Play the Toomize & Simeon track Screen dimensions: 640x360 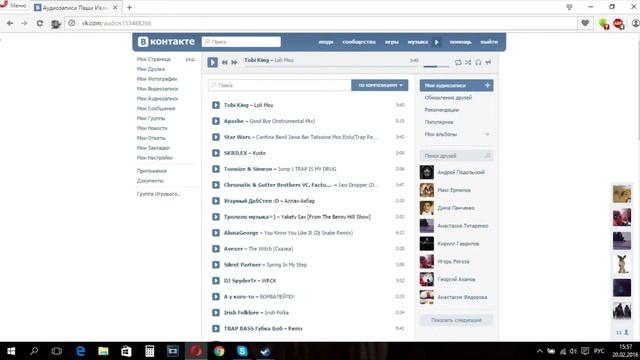tap(216, 169)
